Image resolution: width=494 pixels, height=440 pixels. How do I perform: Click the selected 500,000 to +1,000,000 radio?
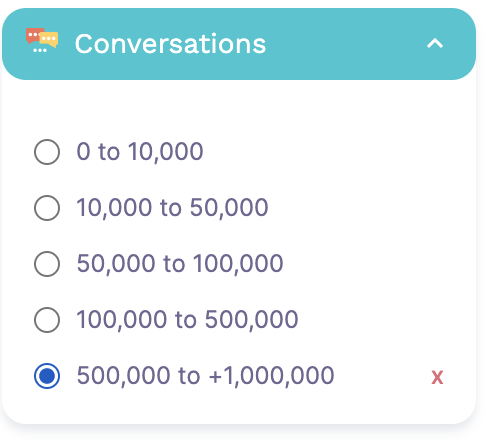point(47,376)
